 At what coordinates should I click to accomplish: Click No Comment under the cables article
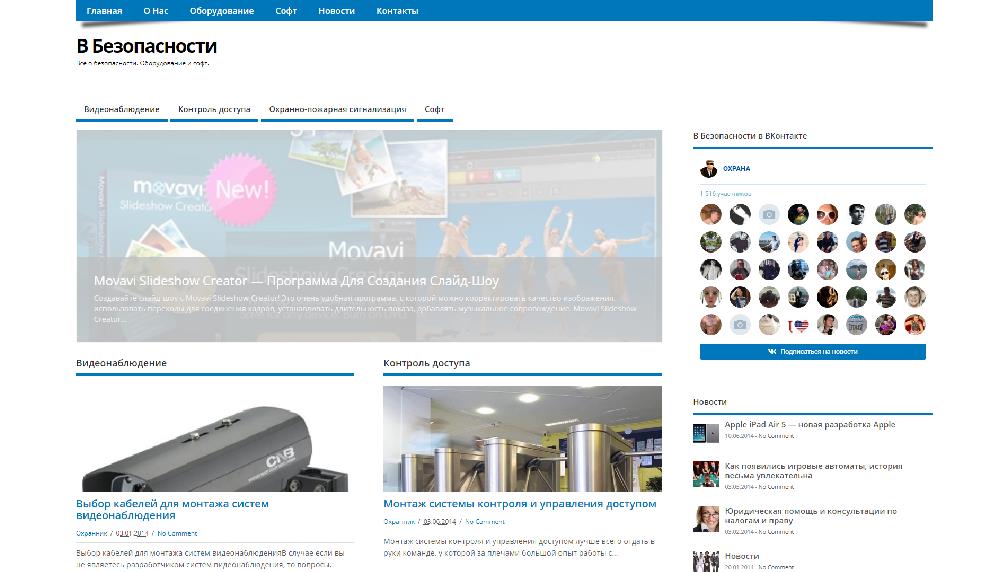[177, 533]
